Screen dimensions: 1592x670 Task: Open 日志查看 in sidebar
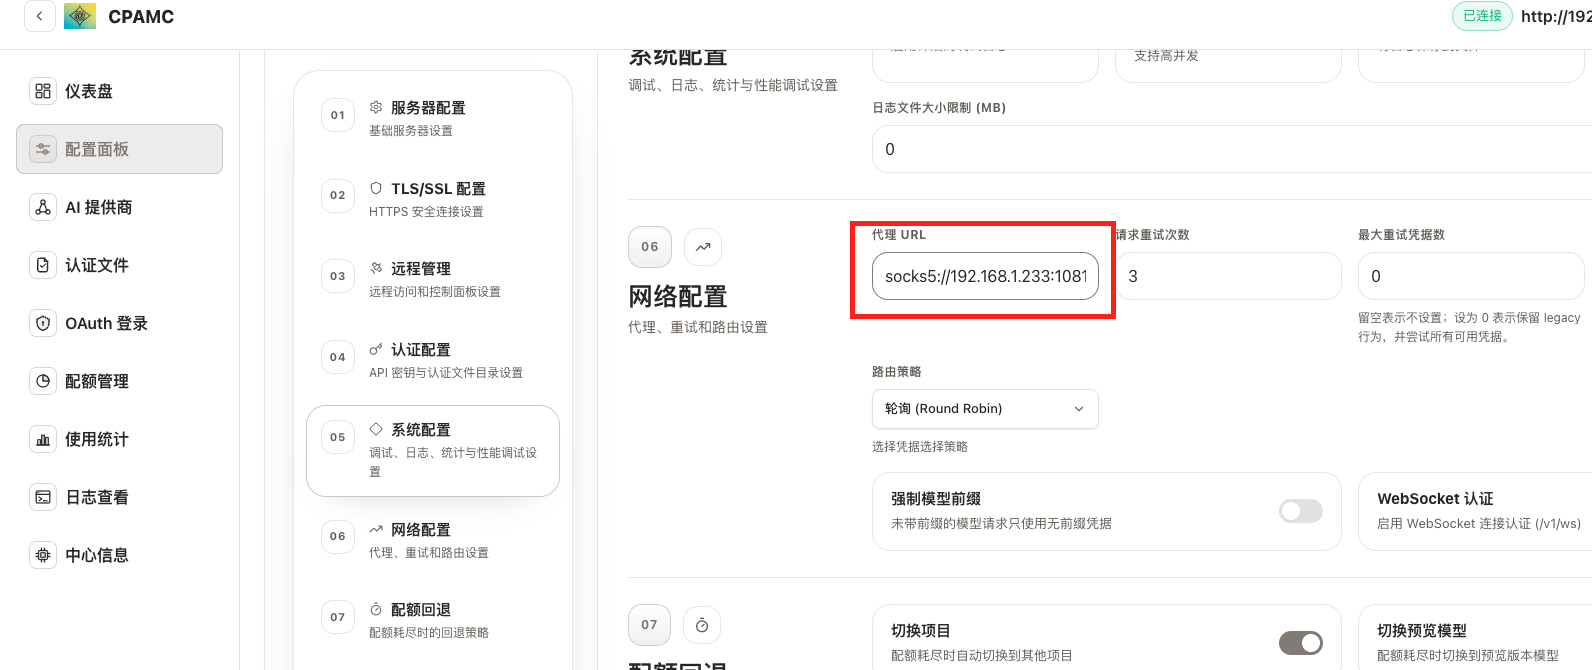pyautogui.click(x=119, y=497)
